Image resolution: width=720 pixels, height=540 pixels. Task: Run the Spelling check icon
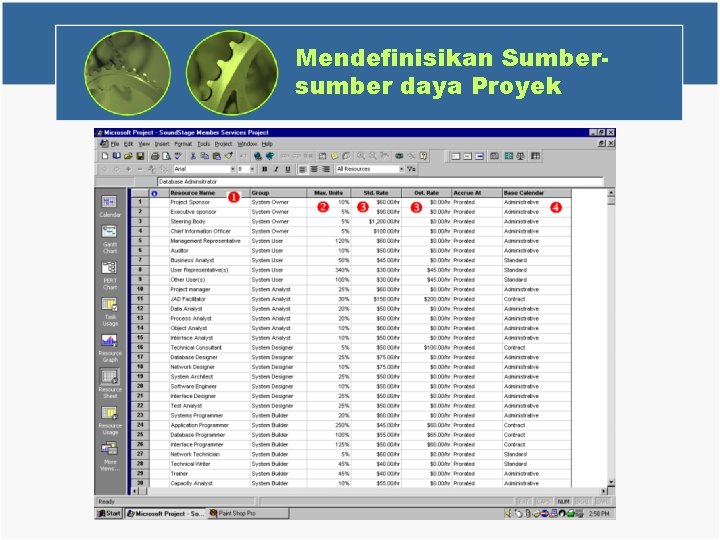coord(178,157)
